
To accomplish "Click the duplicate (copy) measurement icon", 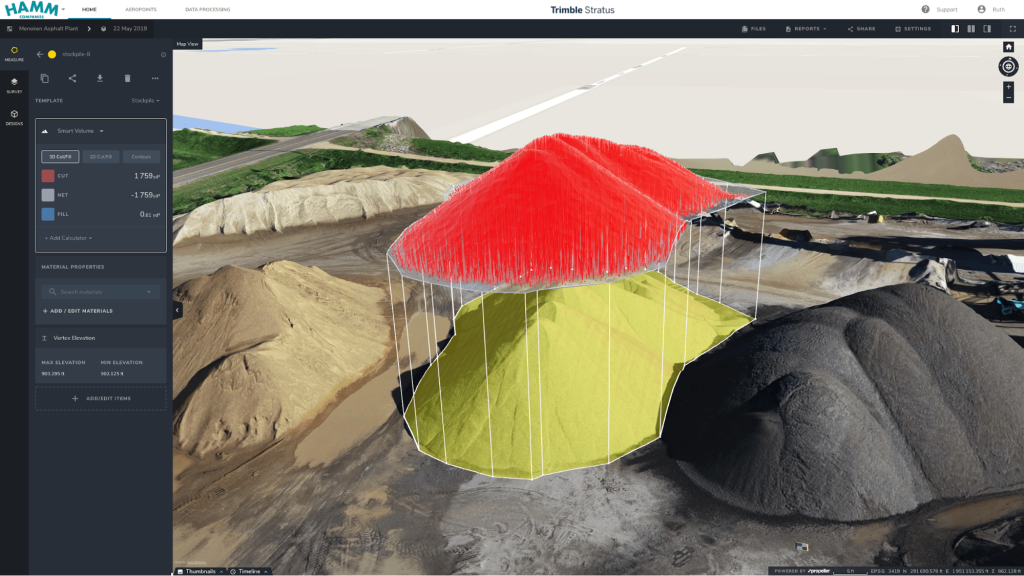I will coord(44,78).
